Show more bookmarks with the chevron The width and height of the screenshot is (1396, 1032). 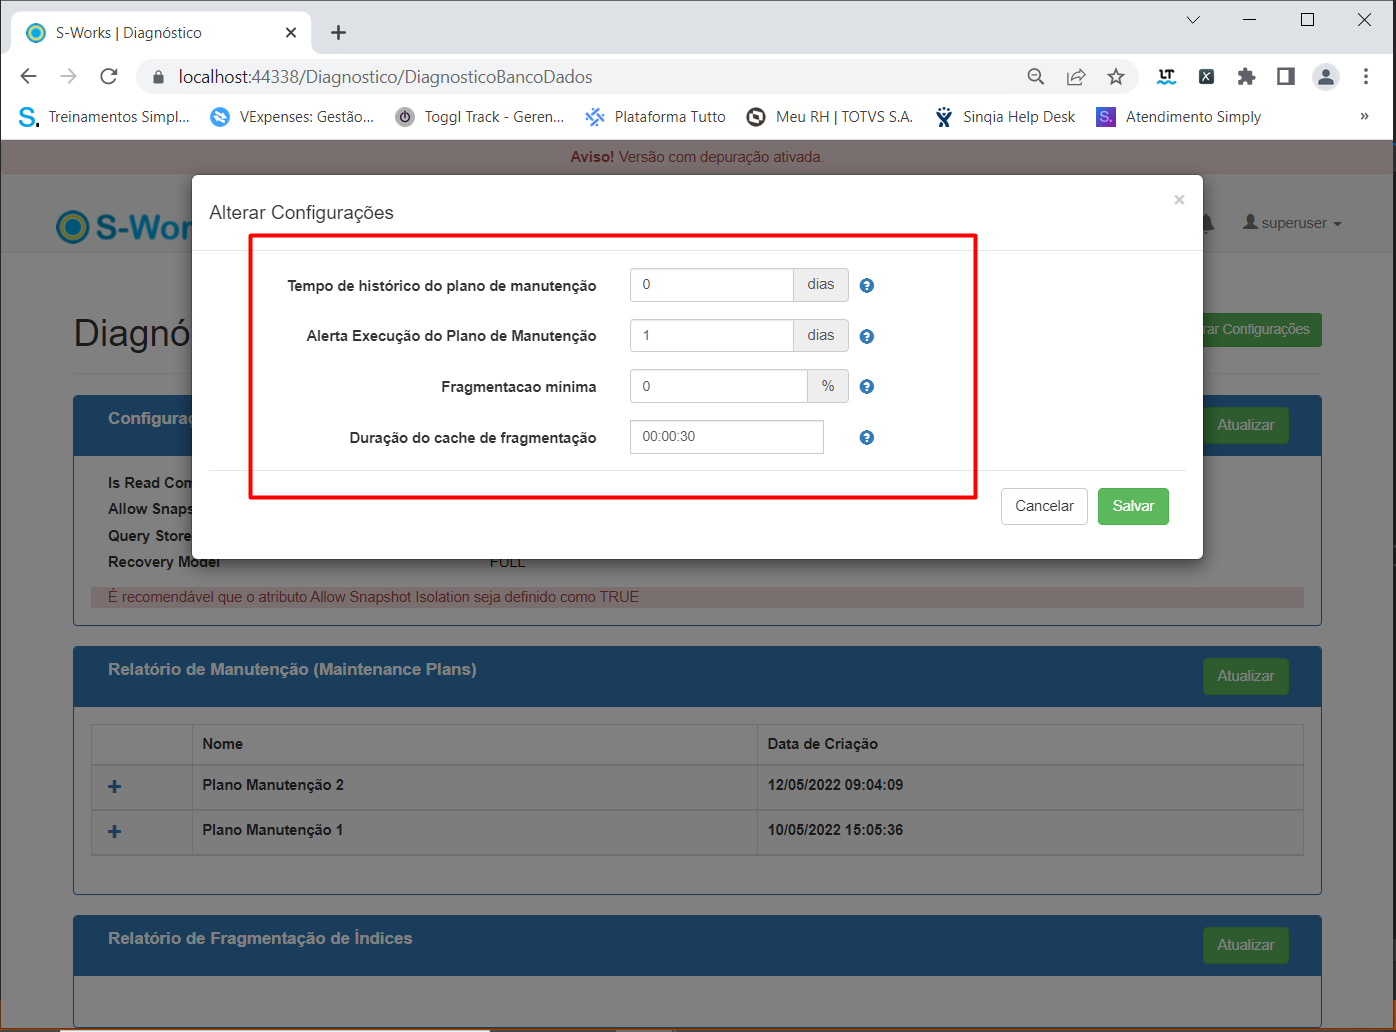1364,117
